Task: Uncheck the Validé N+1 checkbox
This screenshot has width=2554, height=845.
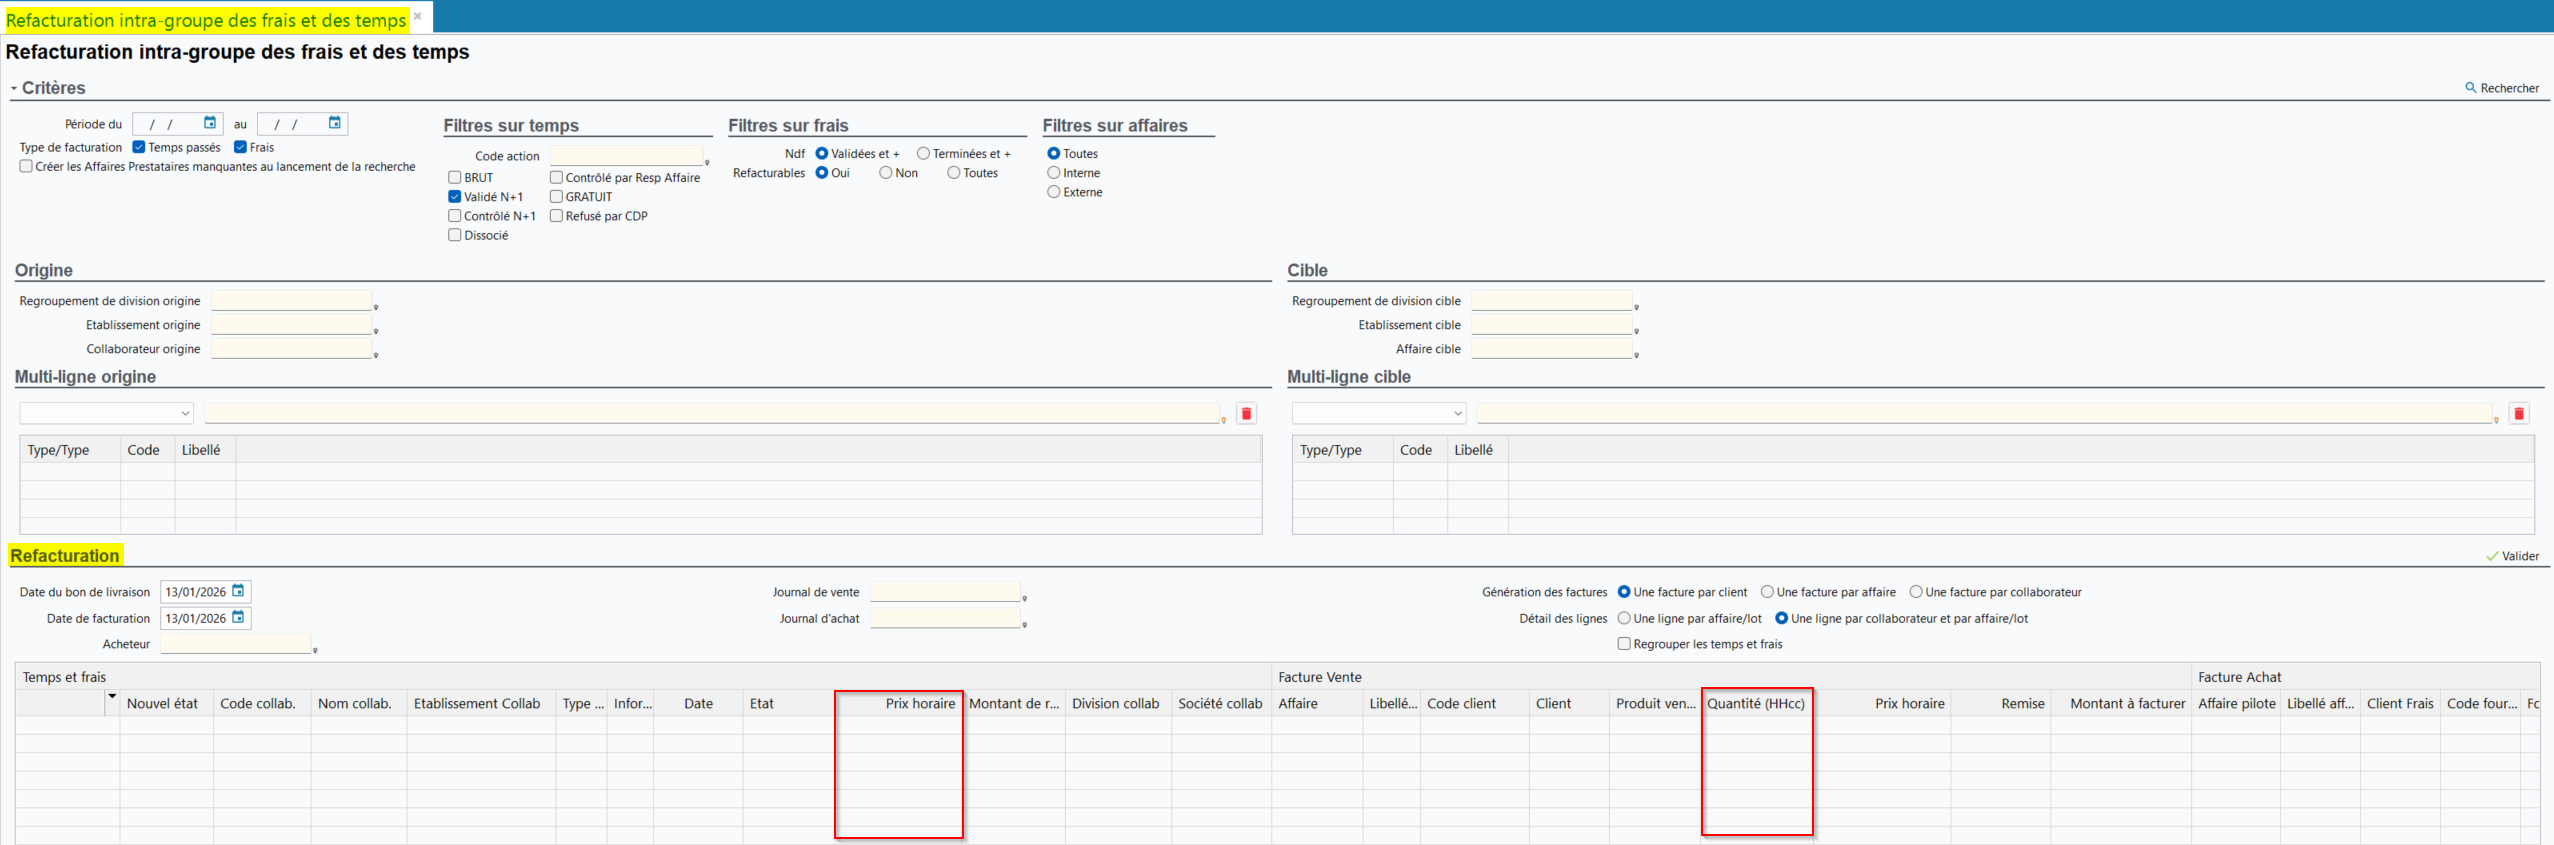Action: coord(455,197)
